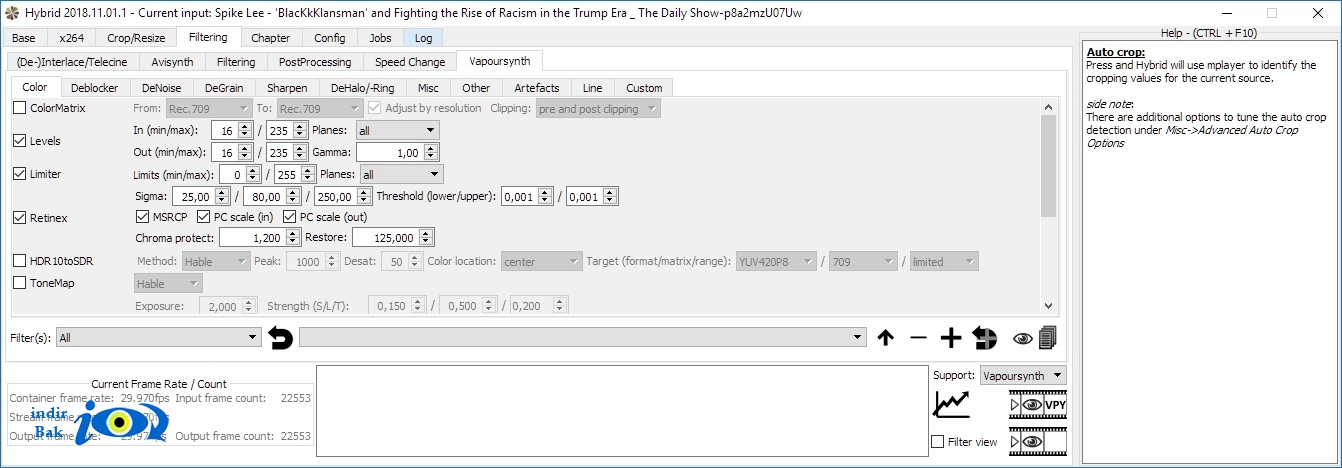Image resolution: width=1342 pixels, height=468 pixels.
Task: Open the line chart graph icon
Action: (x=951, y=404)
